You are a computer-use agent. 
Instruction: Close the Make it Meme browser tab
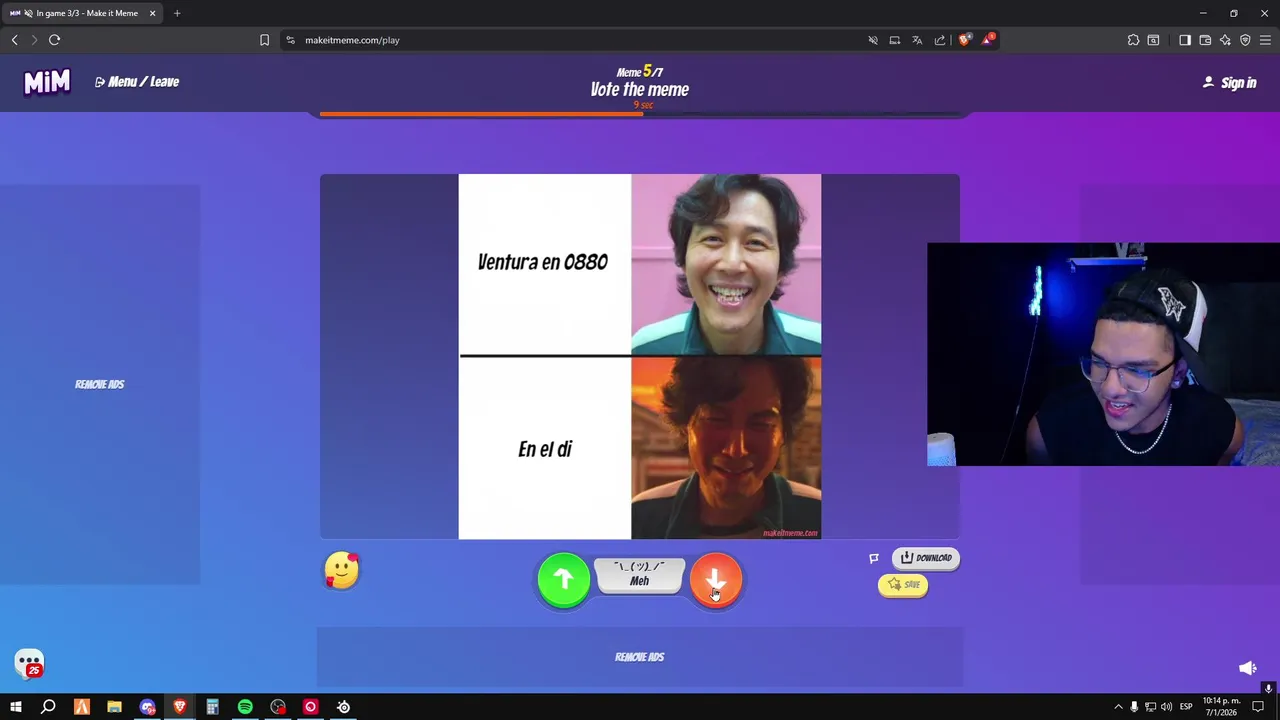pyautogui.click(x=152, y=13)
